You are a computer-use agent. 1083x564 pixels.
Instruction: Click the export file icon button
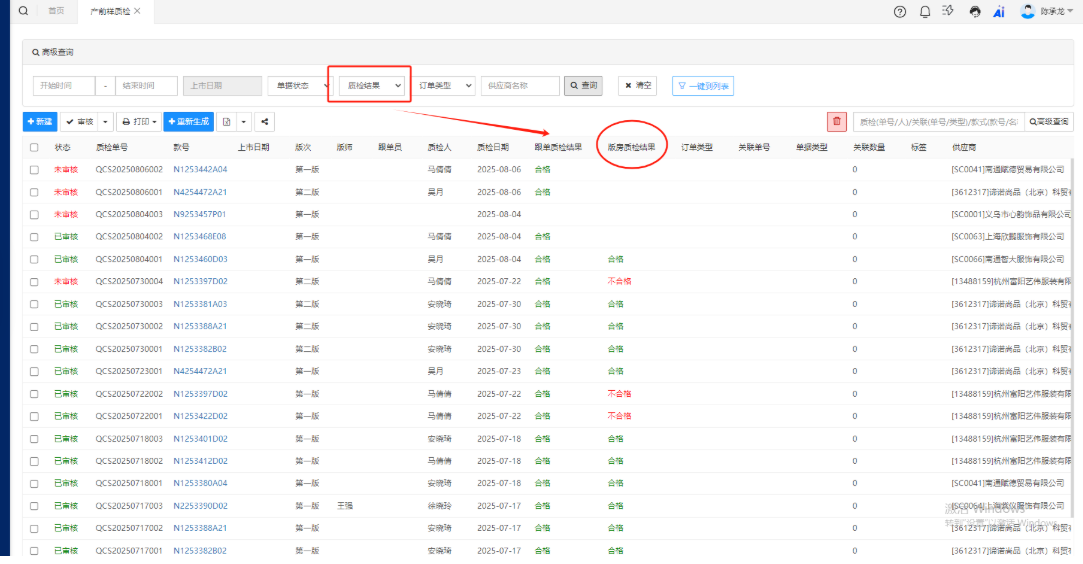pyautogui.click(x=227, y=122)
